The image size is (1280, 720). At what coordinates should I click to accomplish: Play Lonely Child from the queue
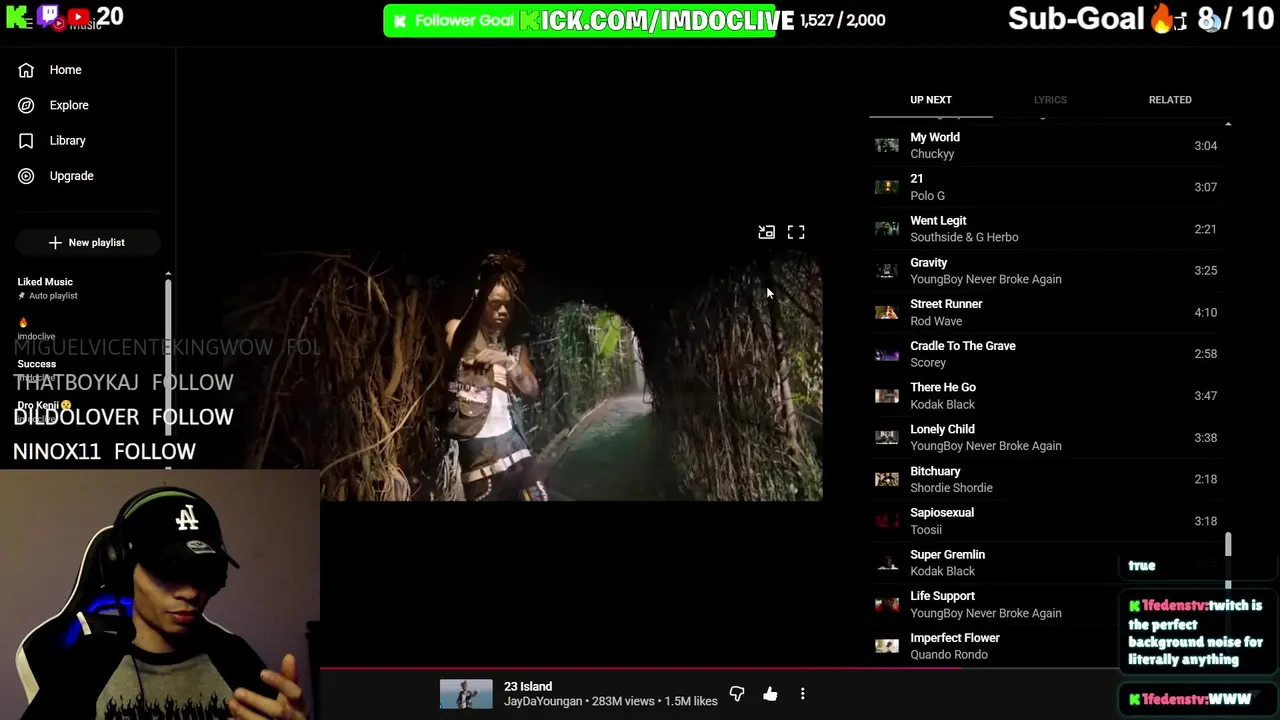[x=1049, y=437]
